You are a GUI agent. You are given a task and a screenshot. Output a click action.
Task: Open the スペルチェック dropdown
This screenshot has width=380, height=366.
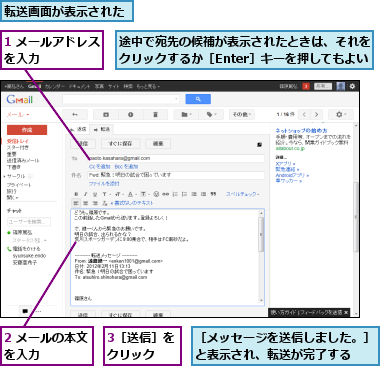242,194
